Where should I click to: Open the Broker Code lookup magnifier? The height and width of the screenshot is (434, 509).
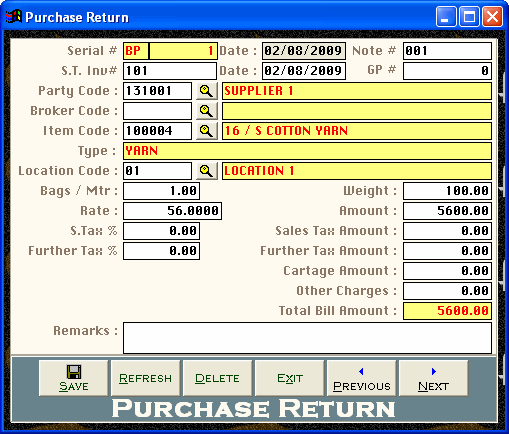(x=207, y=111)
